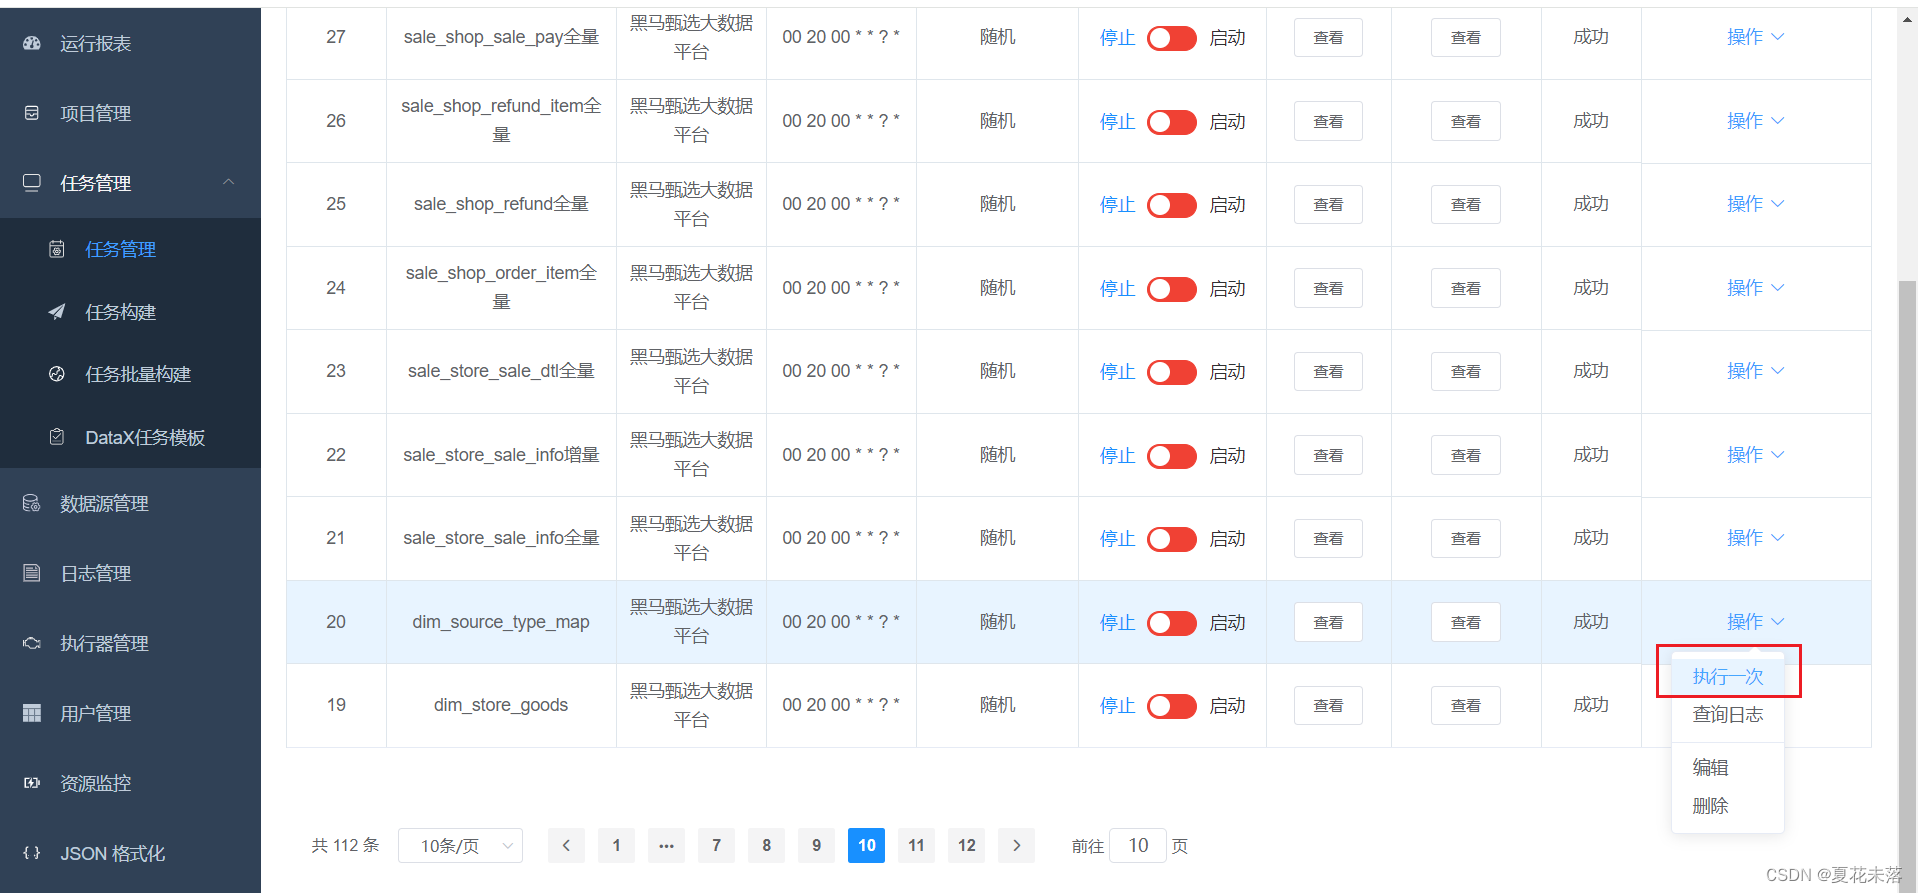Go to page 1
Viewport: 1918px width, 893px height.
point(616,846)
